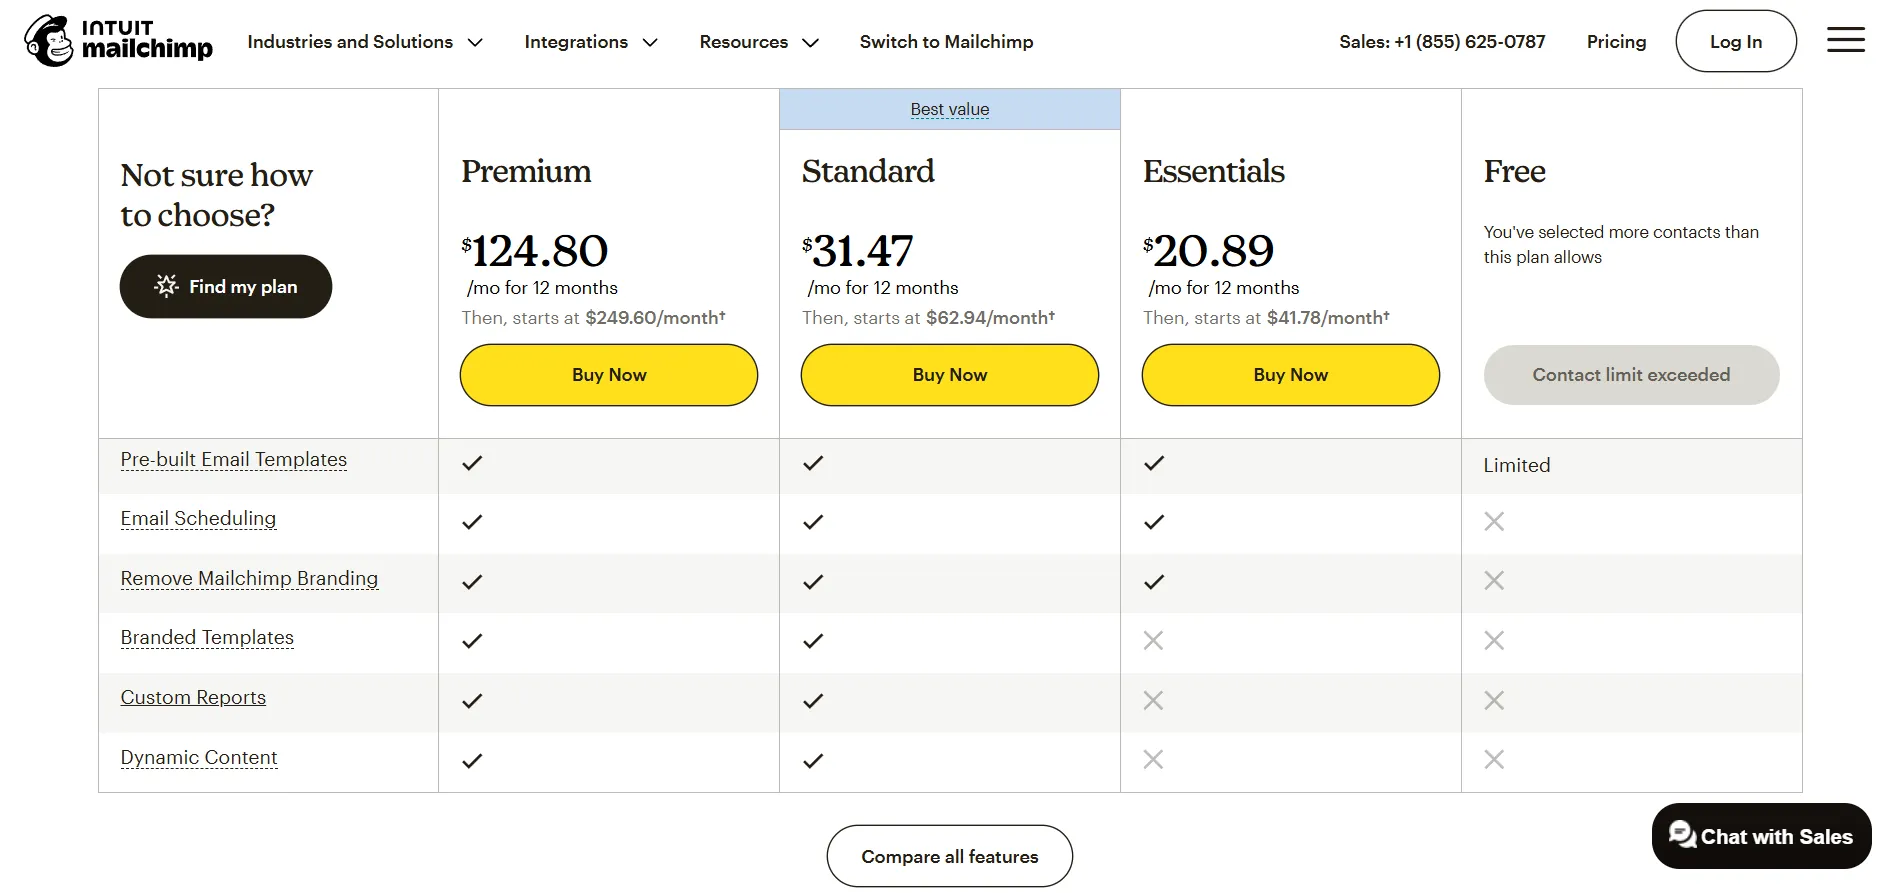Open the hamburger menu icon
Viewport: 1893px width, 893px height.
[1845, 41]
